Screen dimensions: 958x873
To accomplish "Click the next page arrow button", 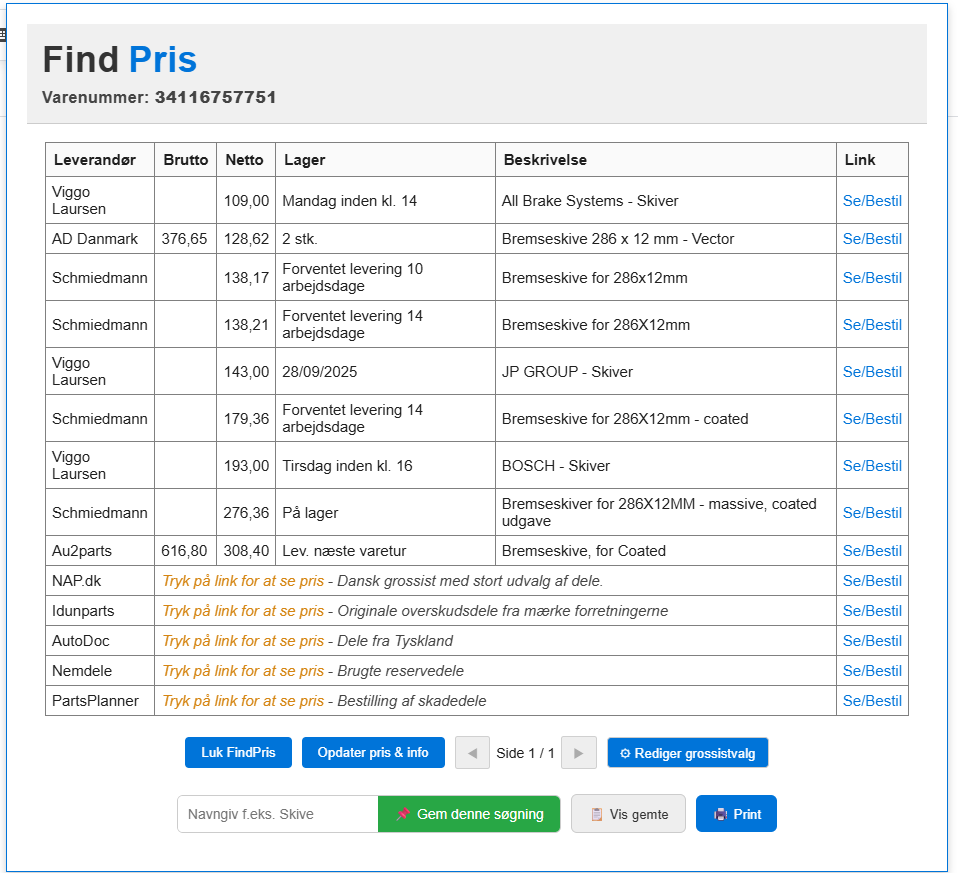I will [578, 753].
